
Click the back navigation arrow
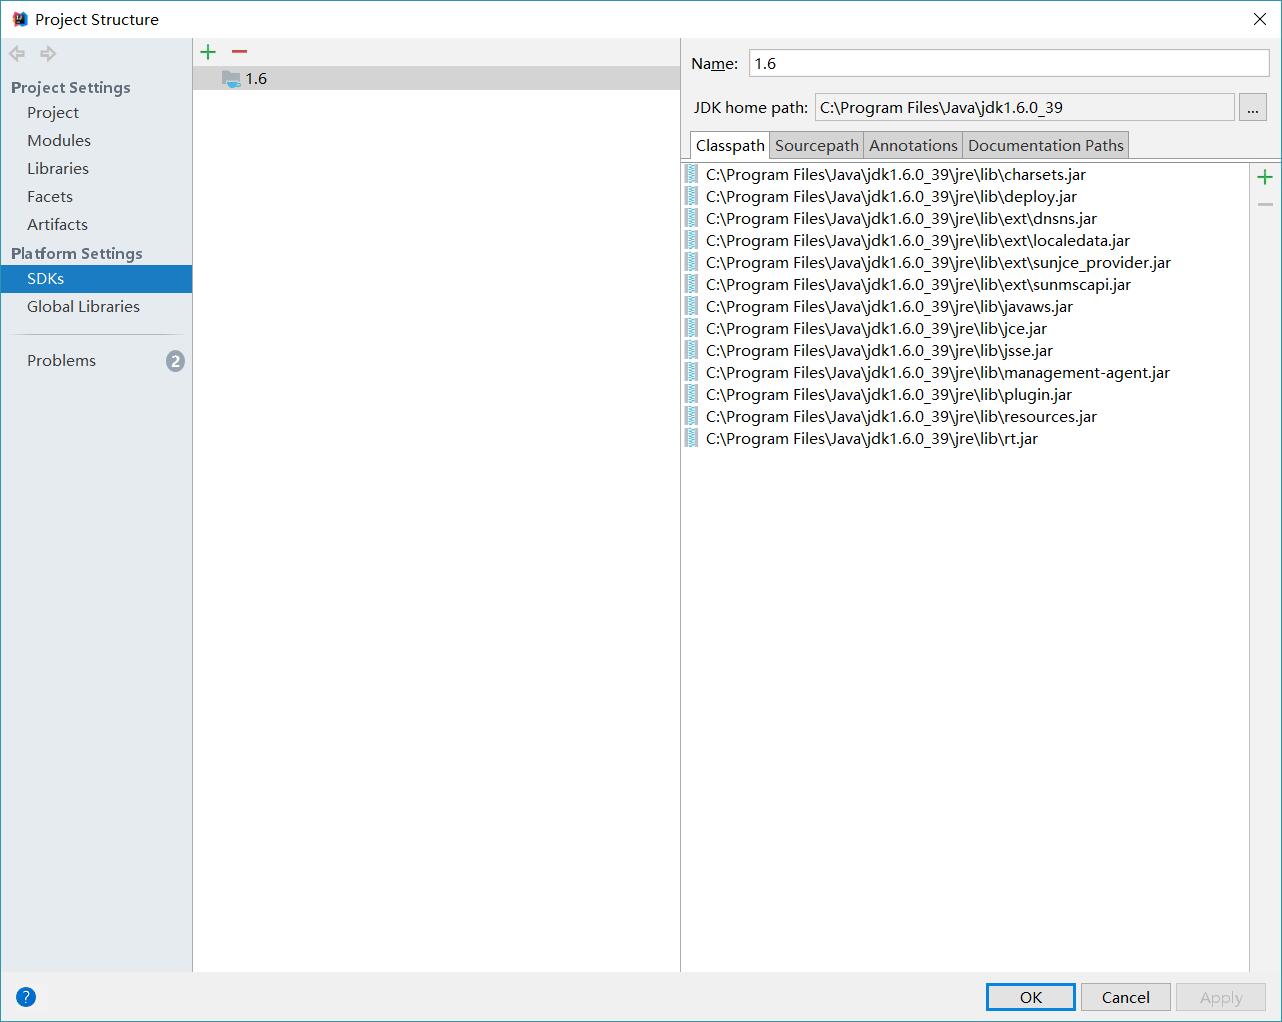pos(17,54)
